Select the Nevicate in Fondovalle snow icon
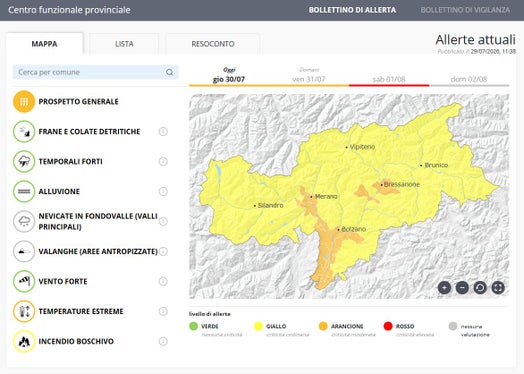 (x=24, y=221)
